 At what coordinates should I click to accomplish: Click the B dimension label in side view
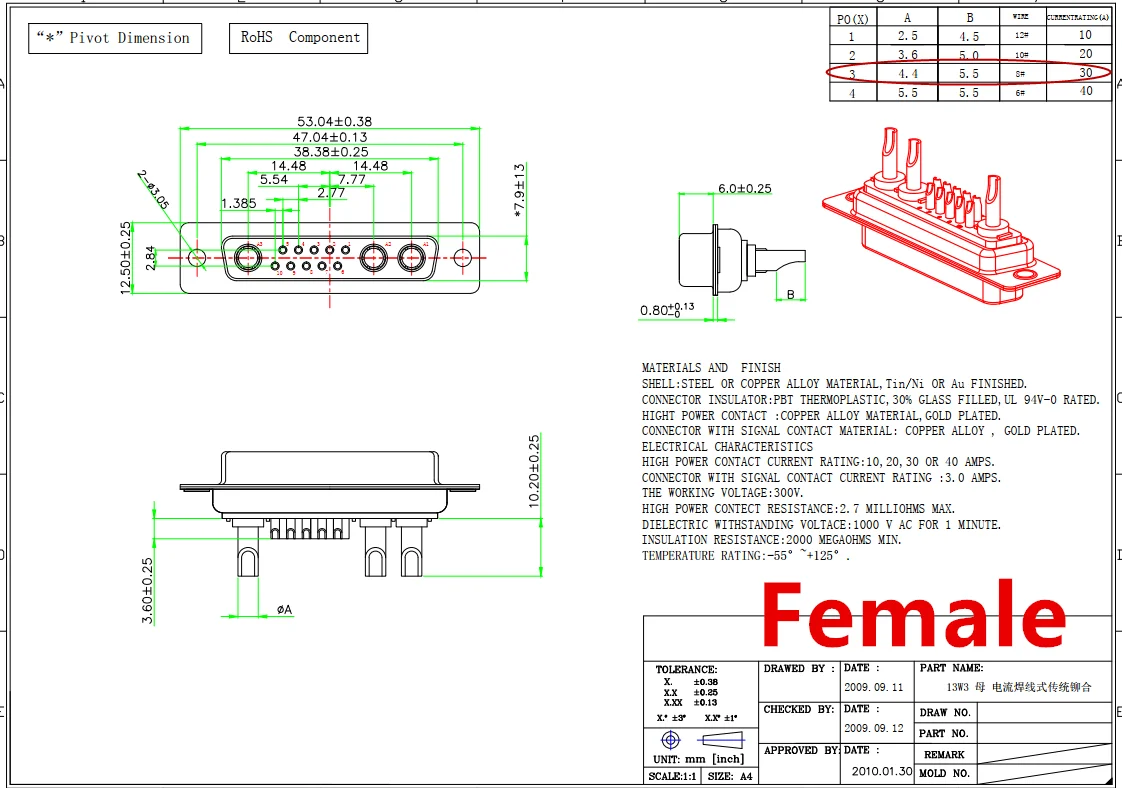[790, 294]
